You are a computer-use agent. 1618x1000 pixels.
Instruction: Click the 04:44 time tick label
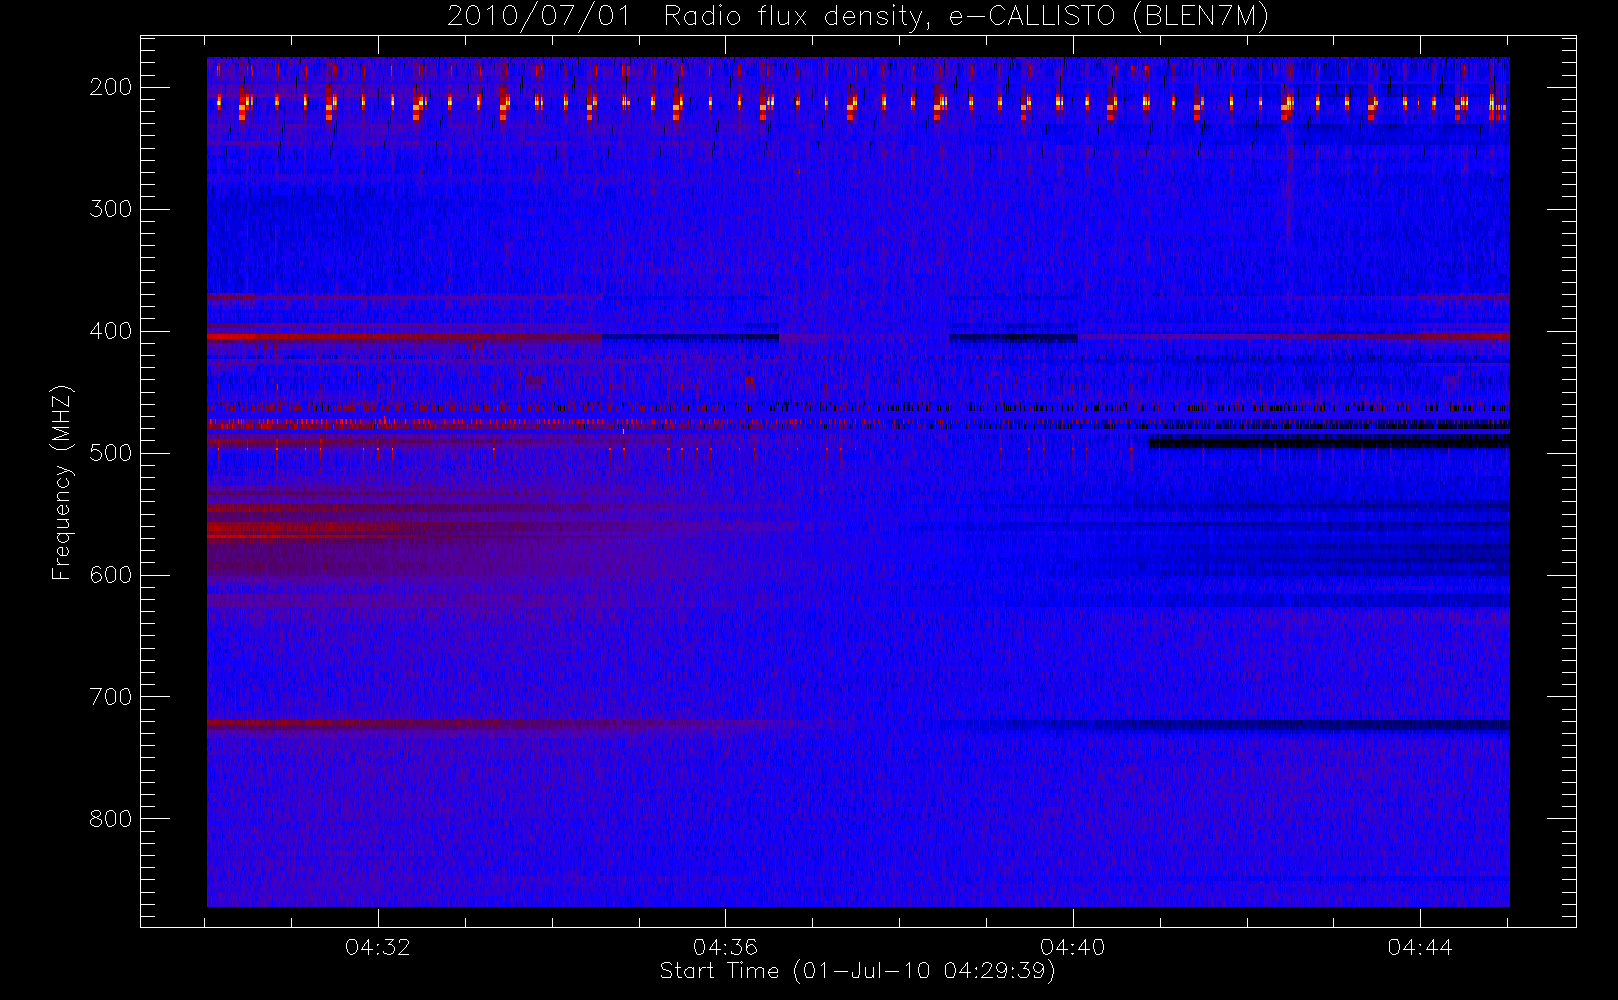[x=1420, y=947]
